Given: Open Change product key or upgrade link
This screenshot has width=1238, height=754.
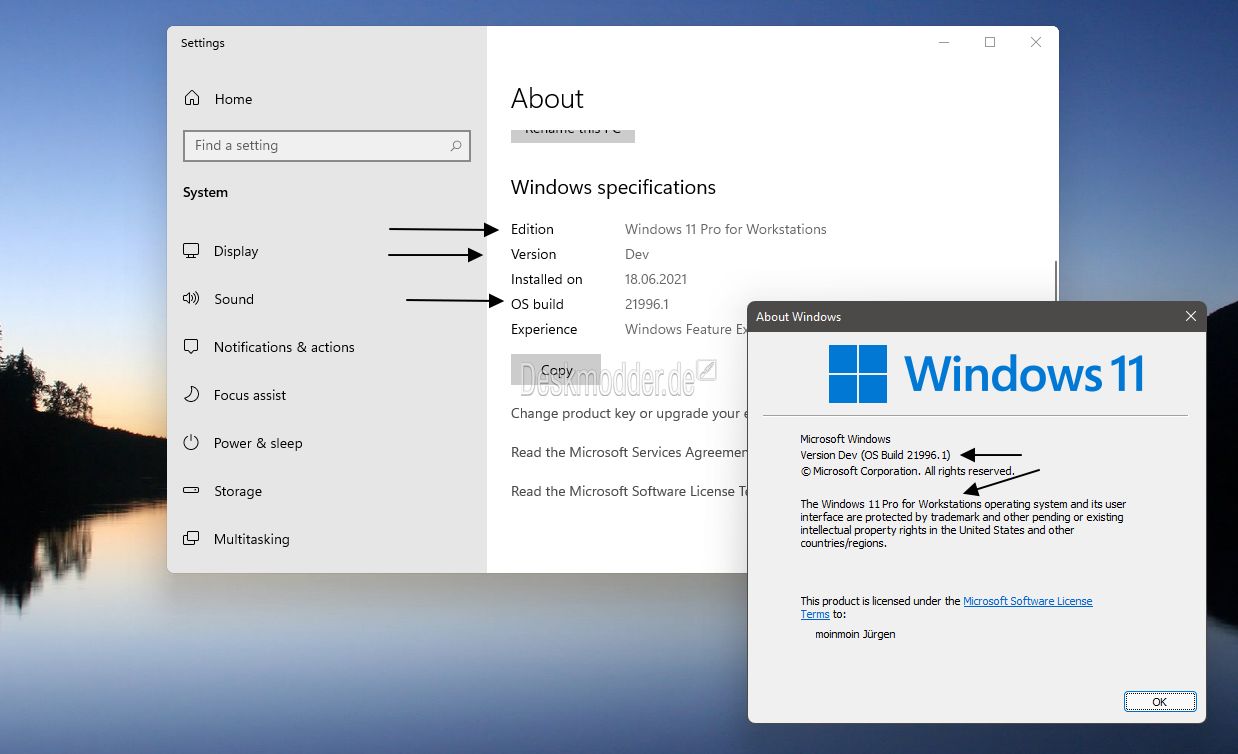Looking at the screenshot, I should point(629,413).
